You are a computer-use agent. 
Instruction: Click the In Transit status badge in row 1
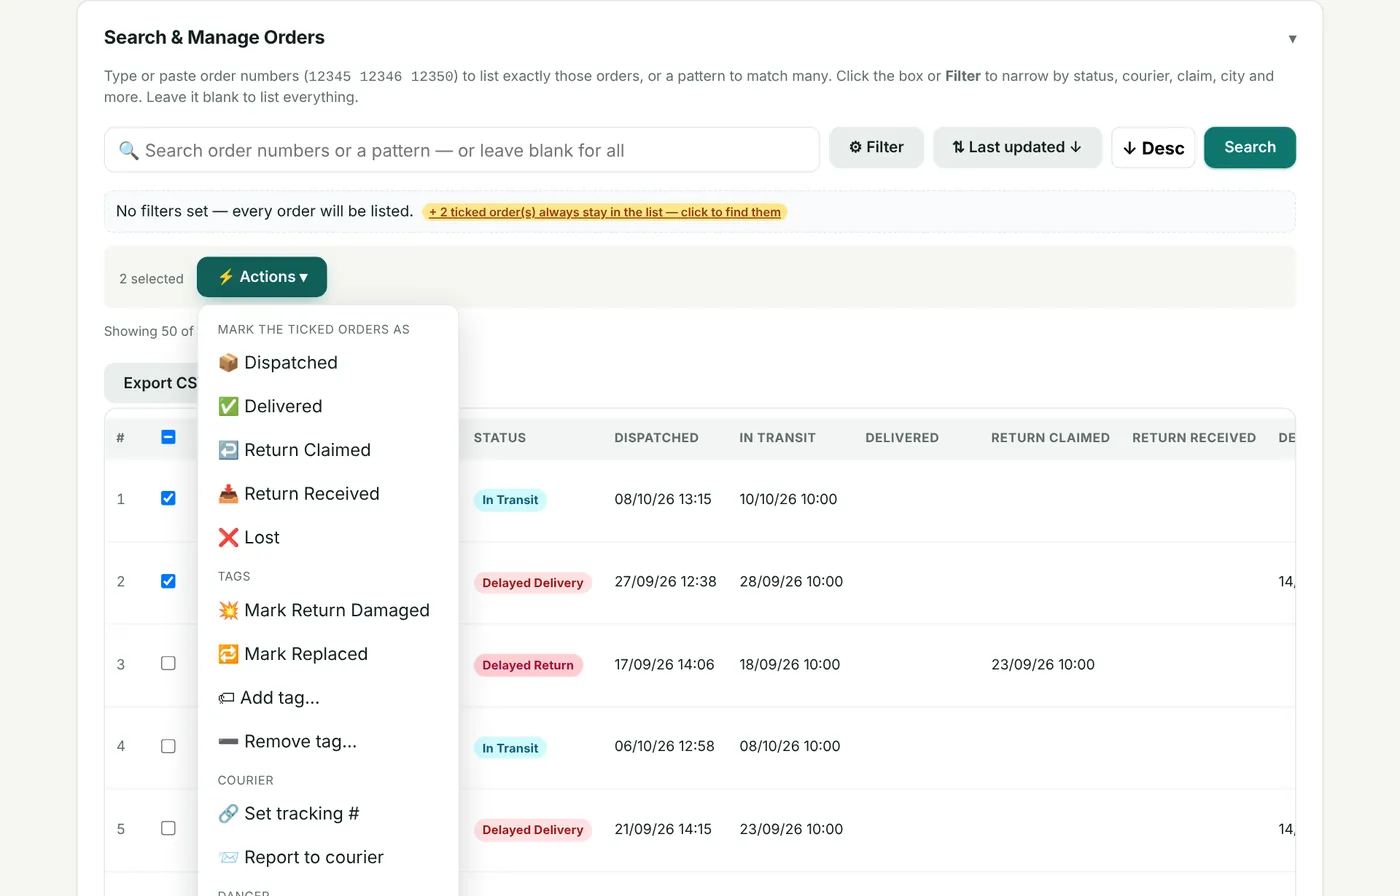coord(510,500)
